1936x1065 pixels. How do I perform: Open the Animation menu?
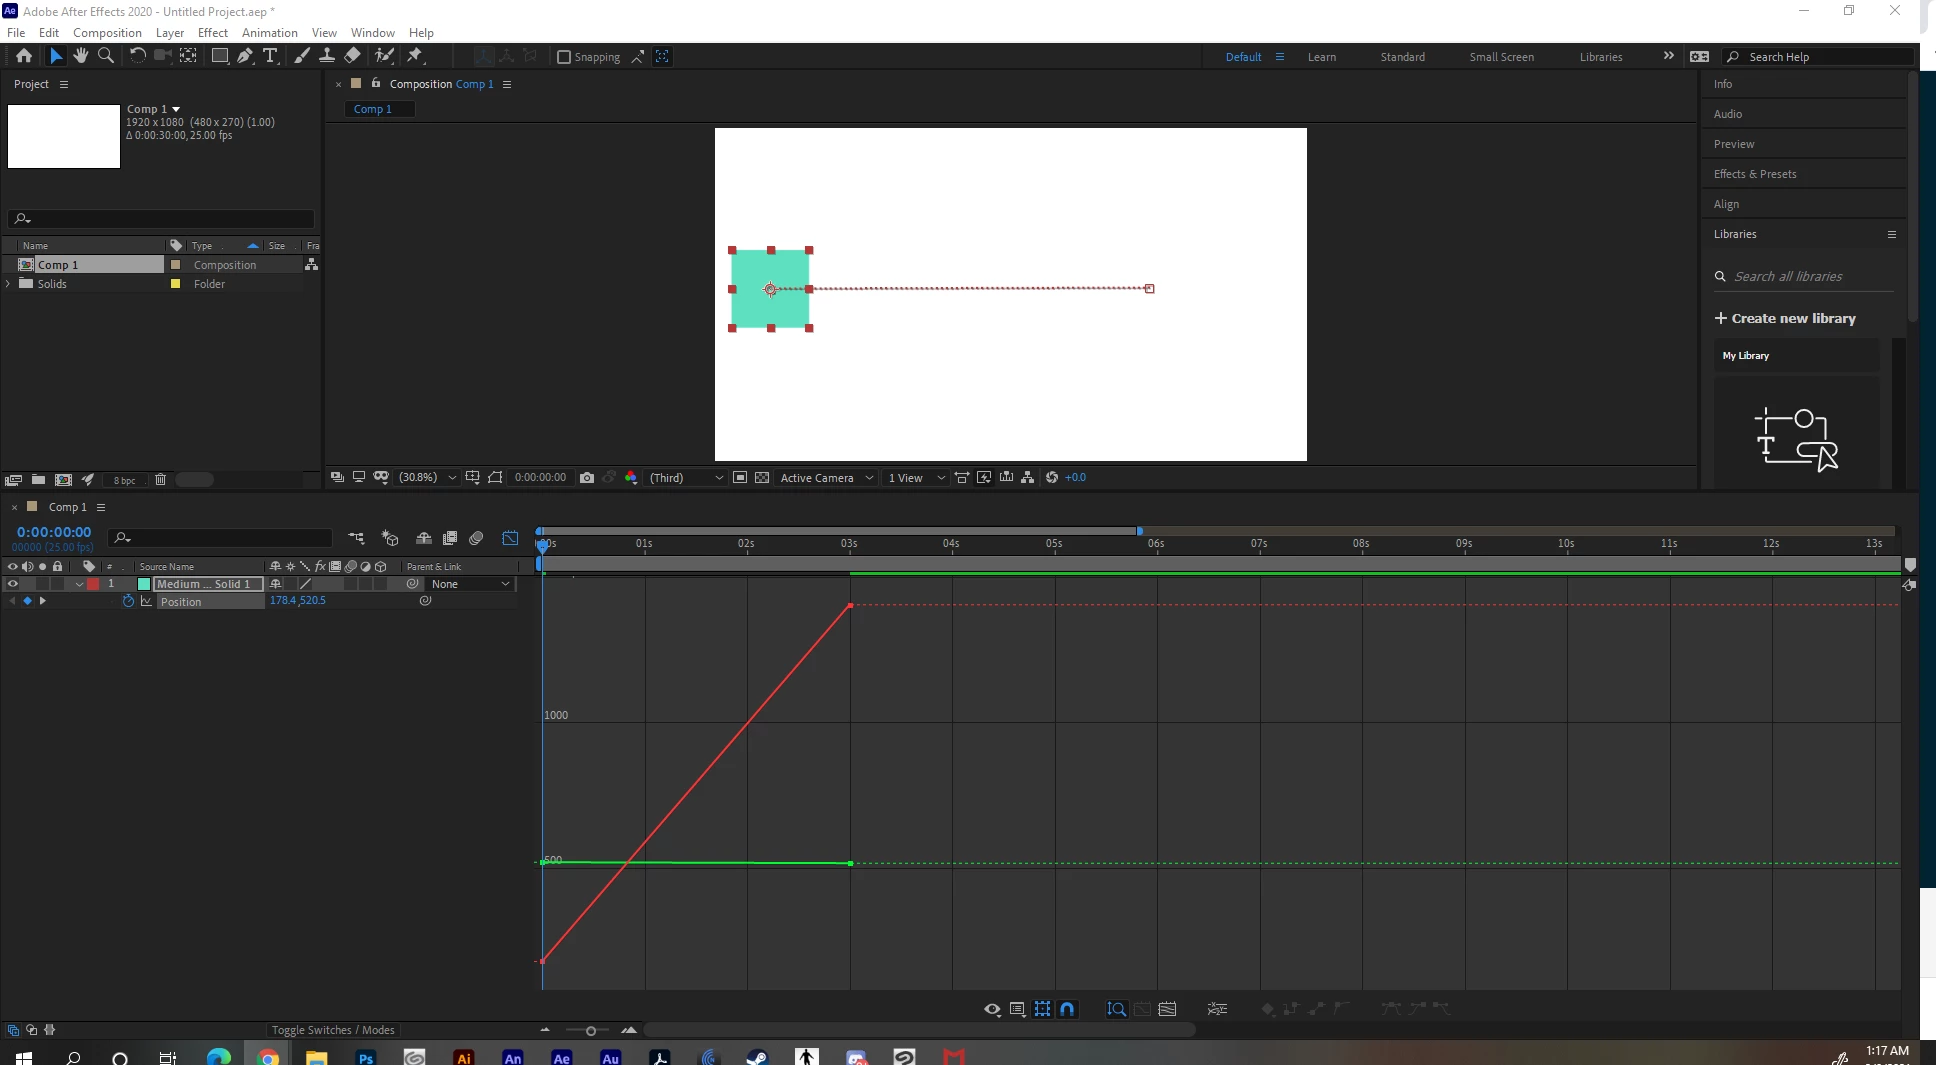[270, 32]
